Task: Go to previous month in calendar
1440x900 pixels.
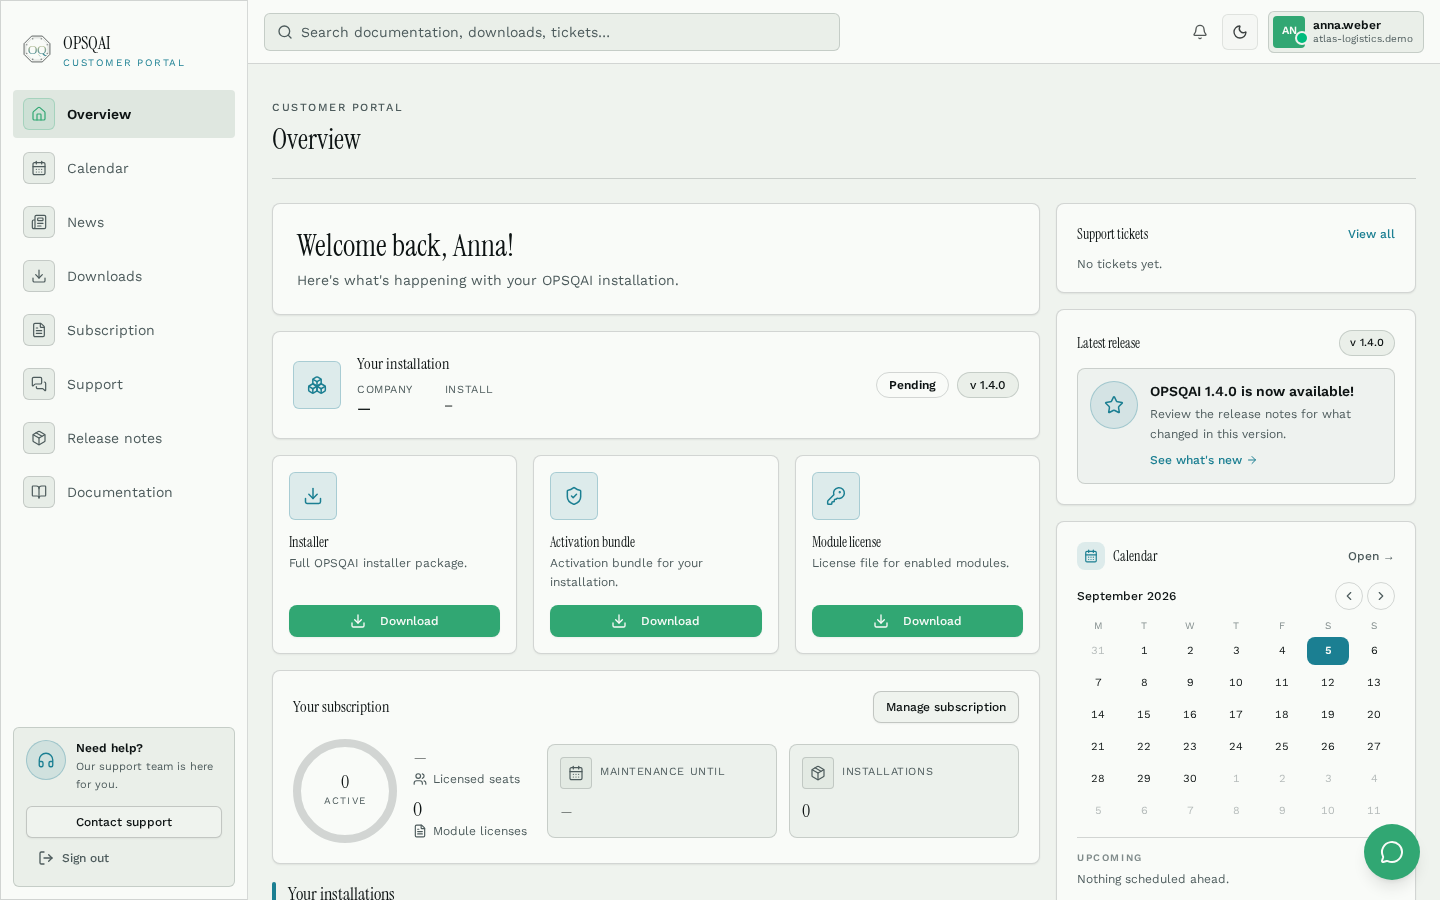Action: 1349,596
